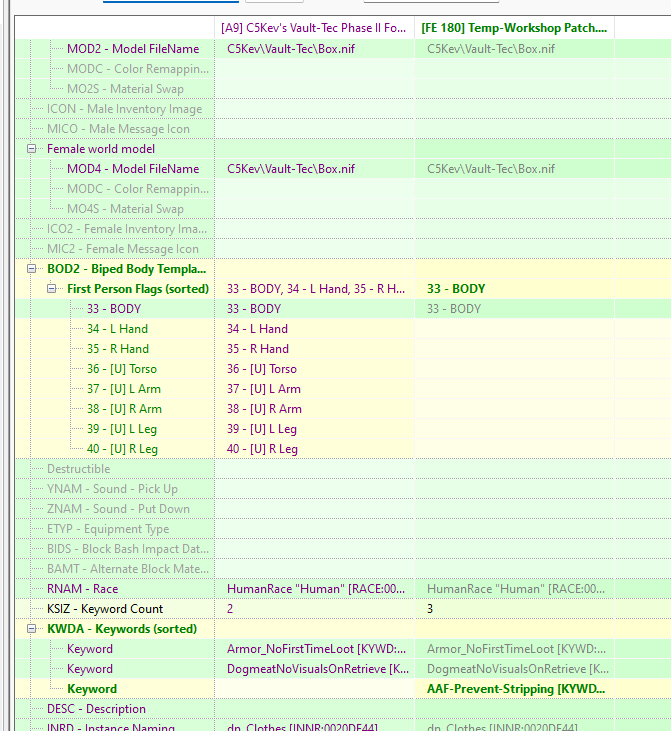
Task: Click dn_Clothes value in C5Kev column
Action: [302, 726]
